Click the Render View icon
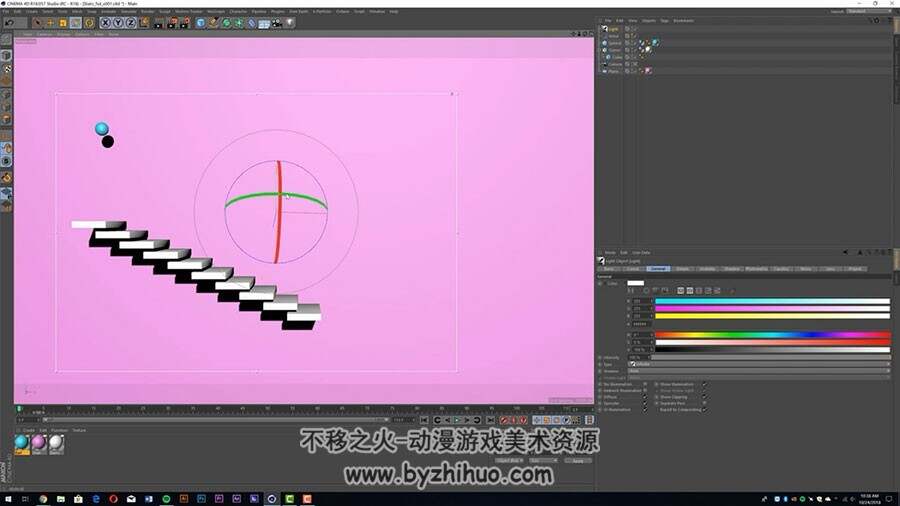 [x=160, y=23]
